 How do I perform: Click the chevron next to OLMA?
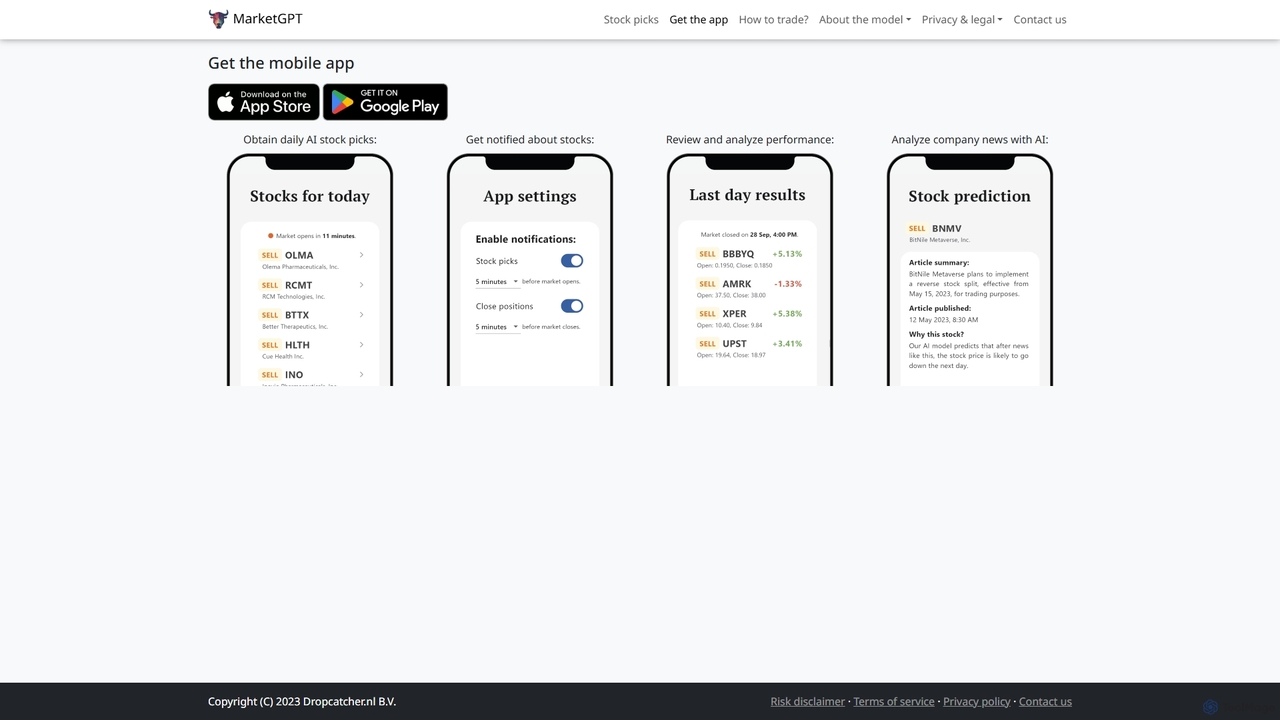tap(361, 255)
